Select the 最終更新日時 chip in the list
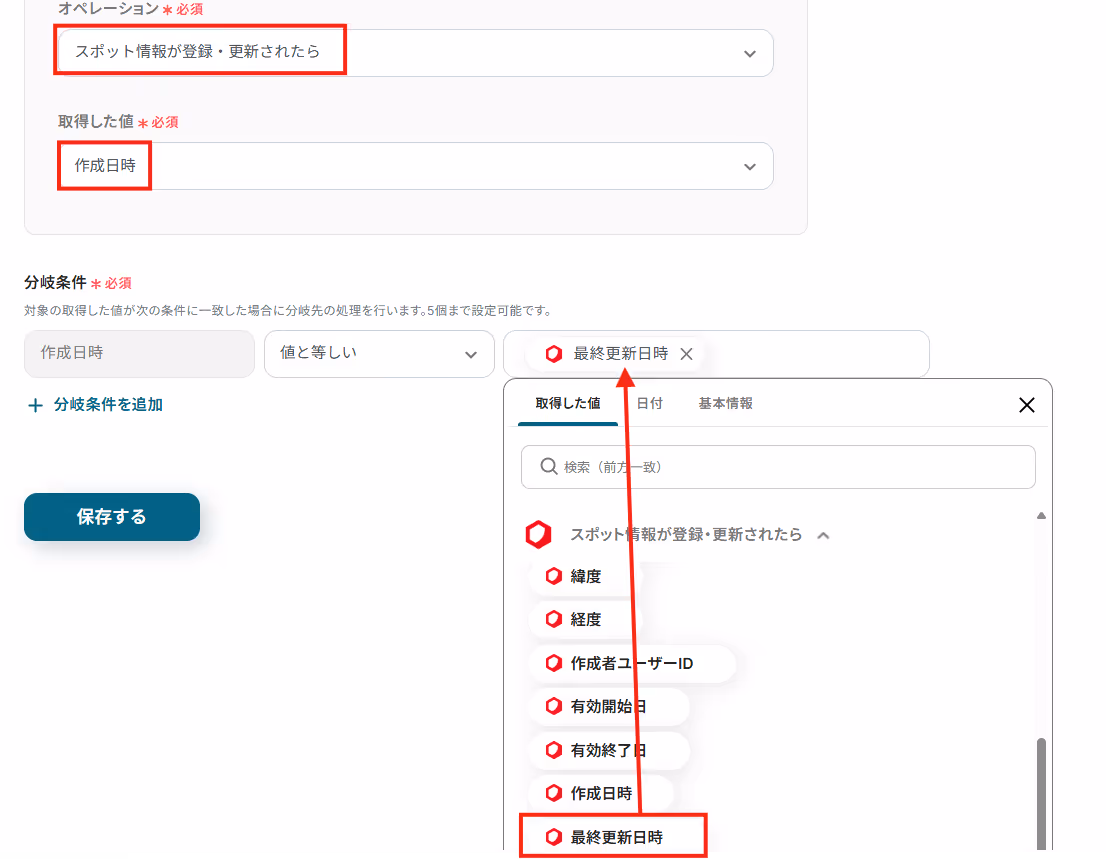 coord(613,837)
